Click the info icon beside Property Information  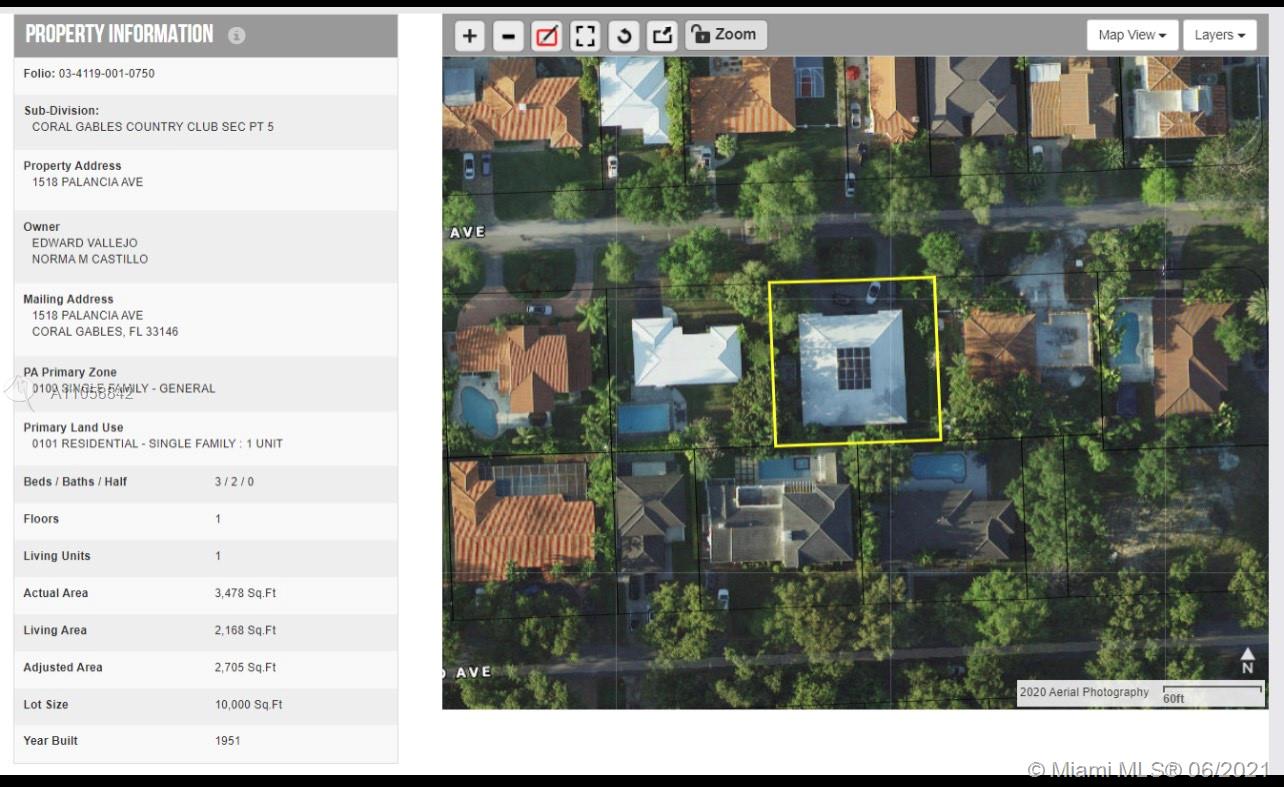[x=236, y=35]
